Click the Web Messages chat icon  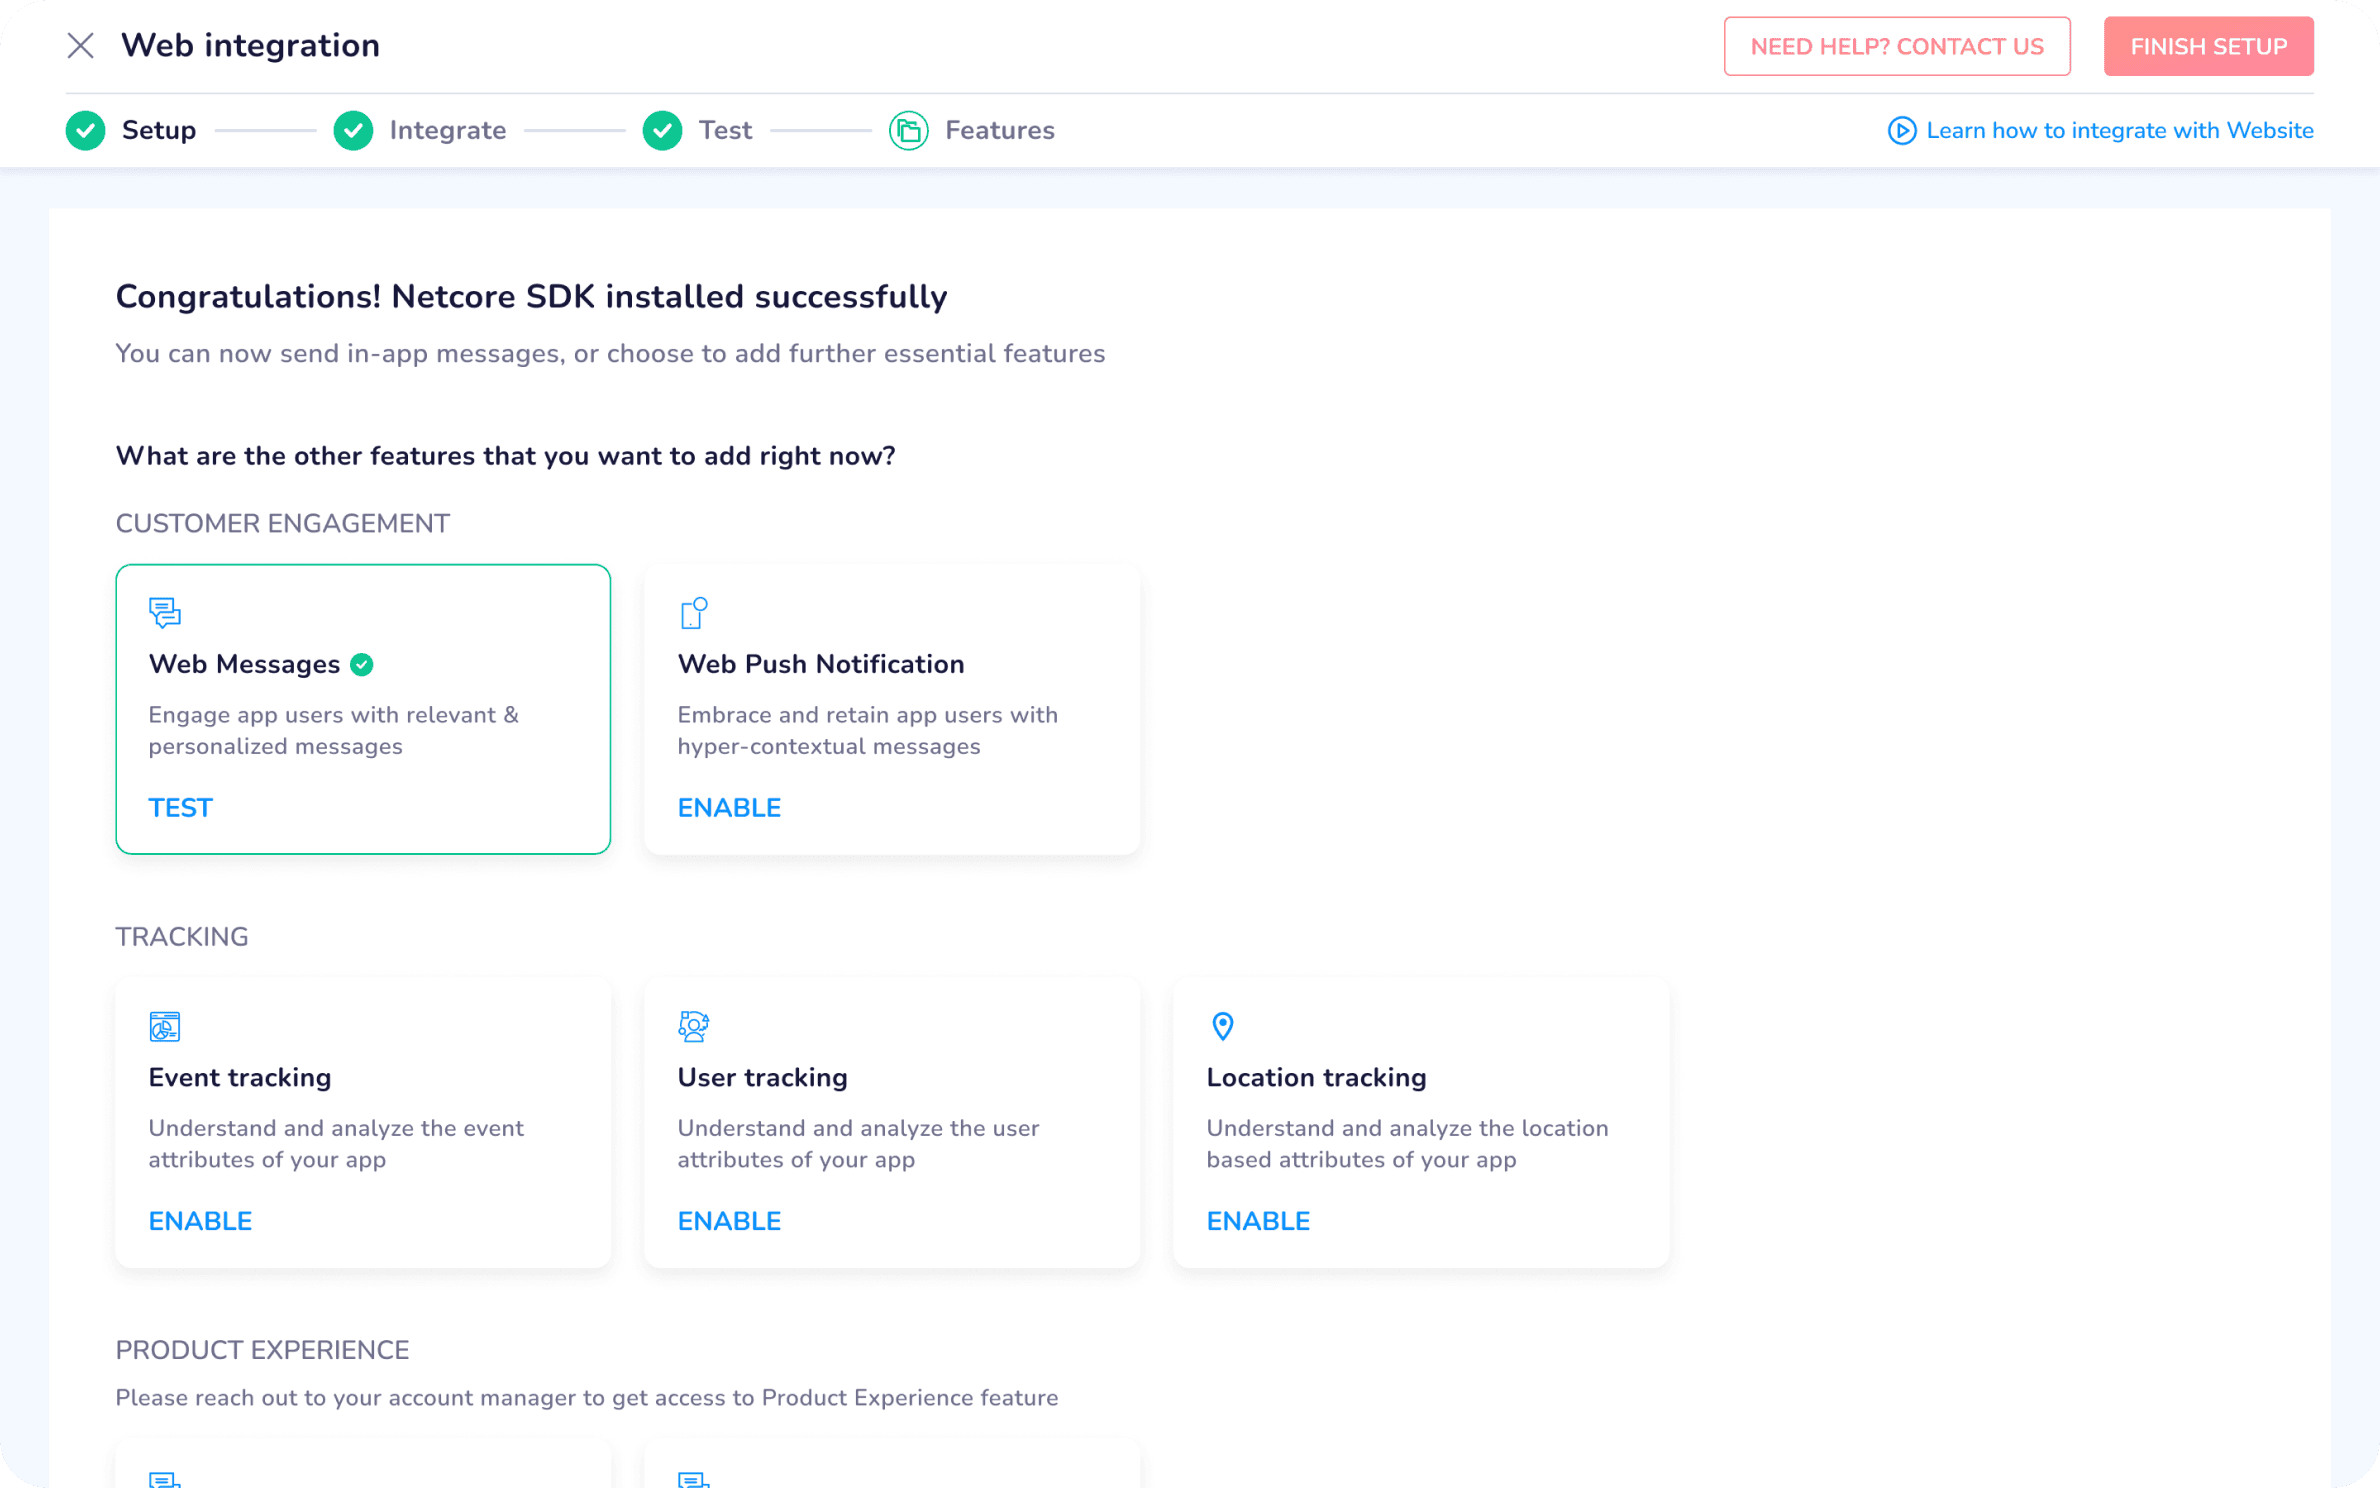click(x=165, y=612)
